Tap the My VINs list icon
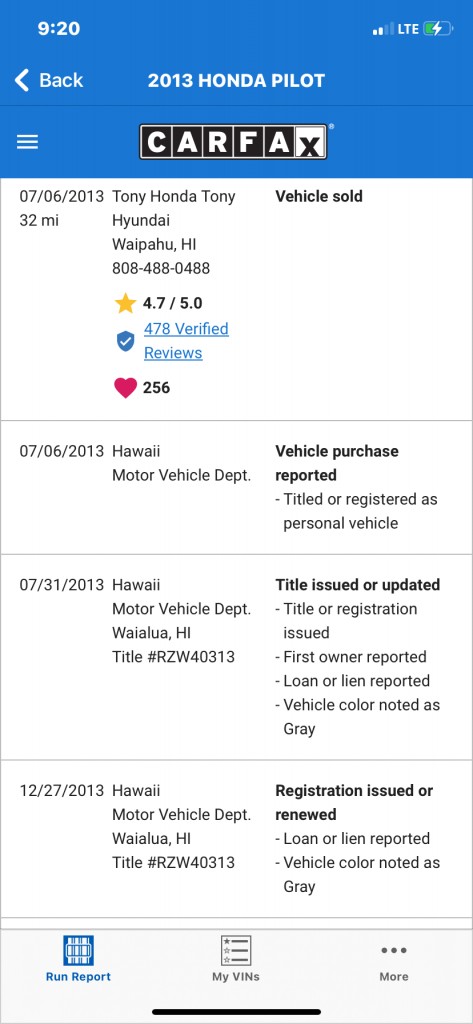Image resolution: width=473 pixels, height=1024 pixels. (236, 950)
